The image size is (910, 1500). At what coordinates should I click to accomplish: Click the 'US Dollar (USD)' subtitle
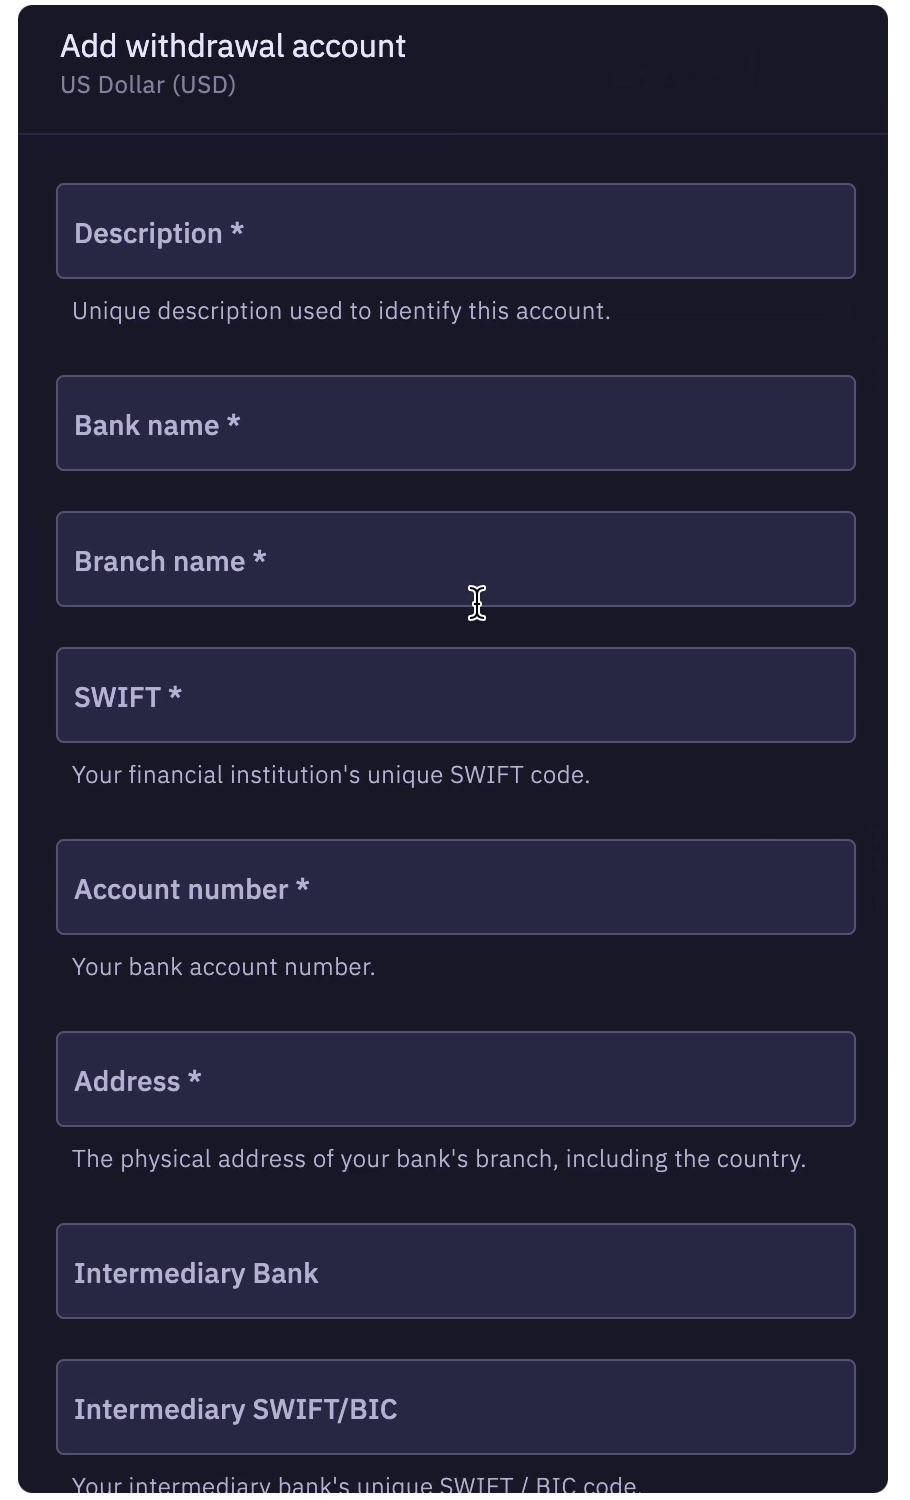(x=148, y=85)
